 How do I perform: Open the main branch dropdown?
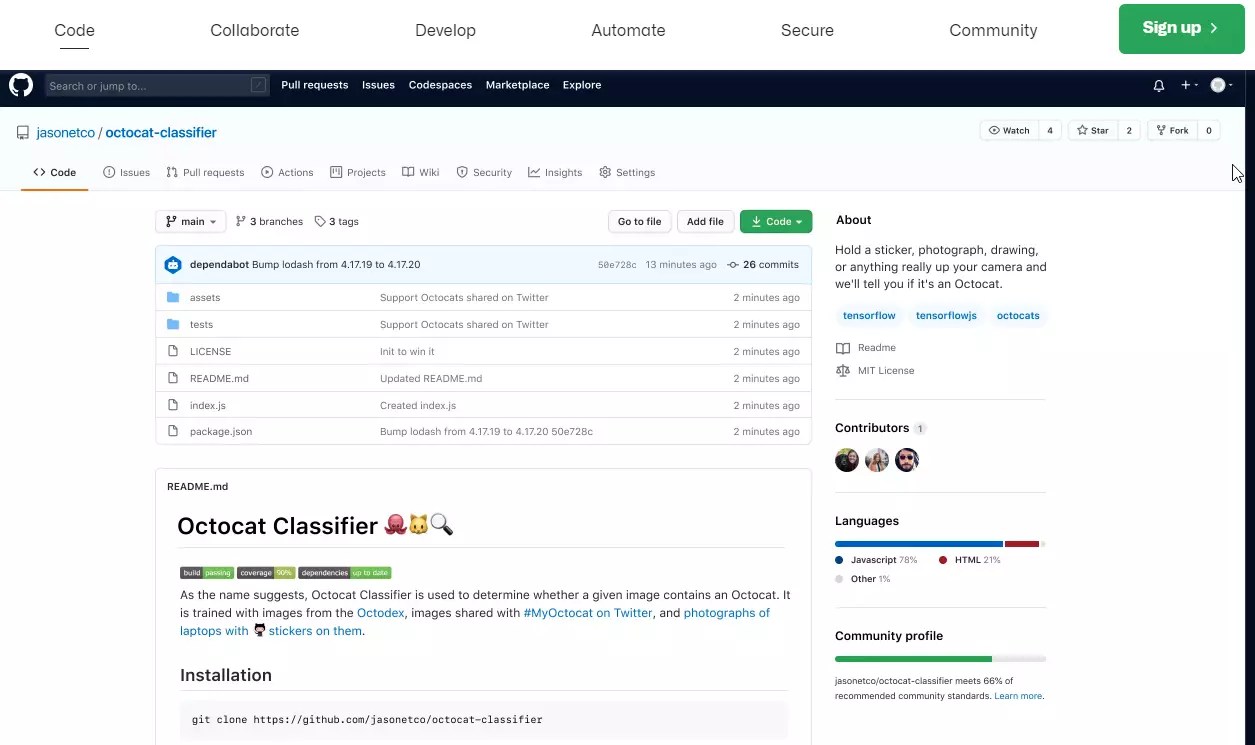pos(190,221)
